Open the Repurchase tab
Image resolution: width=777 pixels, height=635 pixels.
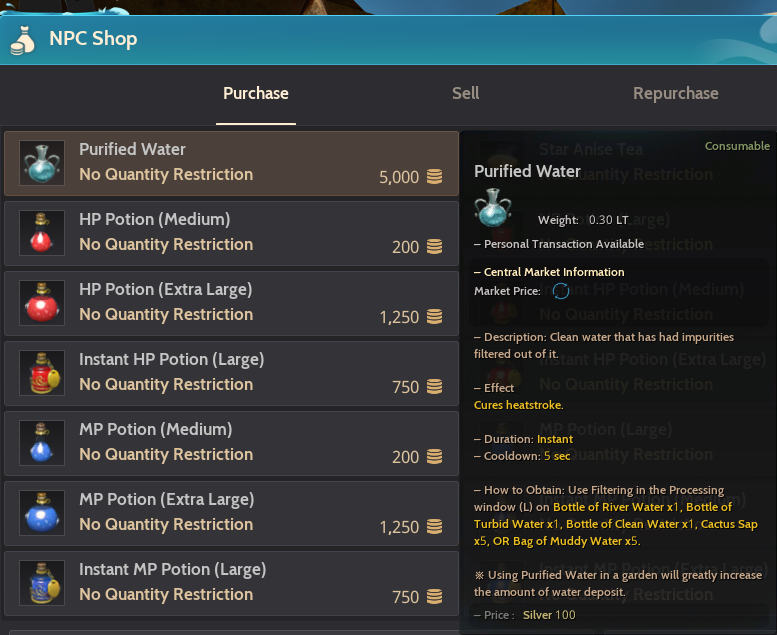click(x=675, y=94)
